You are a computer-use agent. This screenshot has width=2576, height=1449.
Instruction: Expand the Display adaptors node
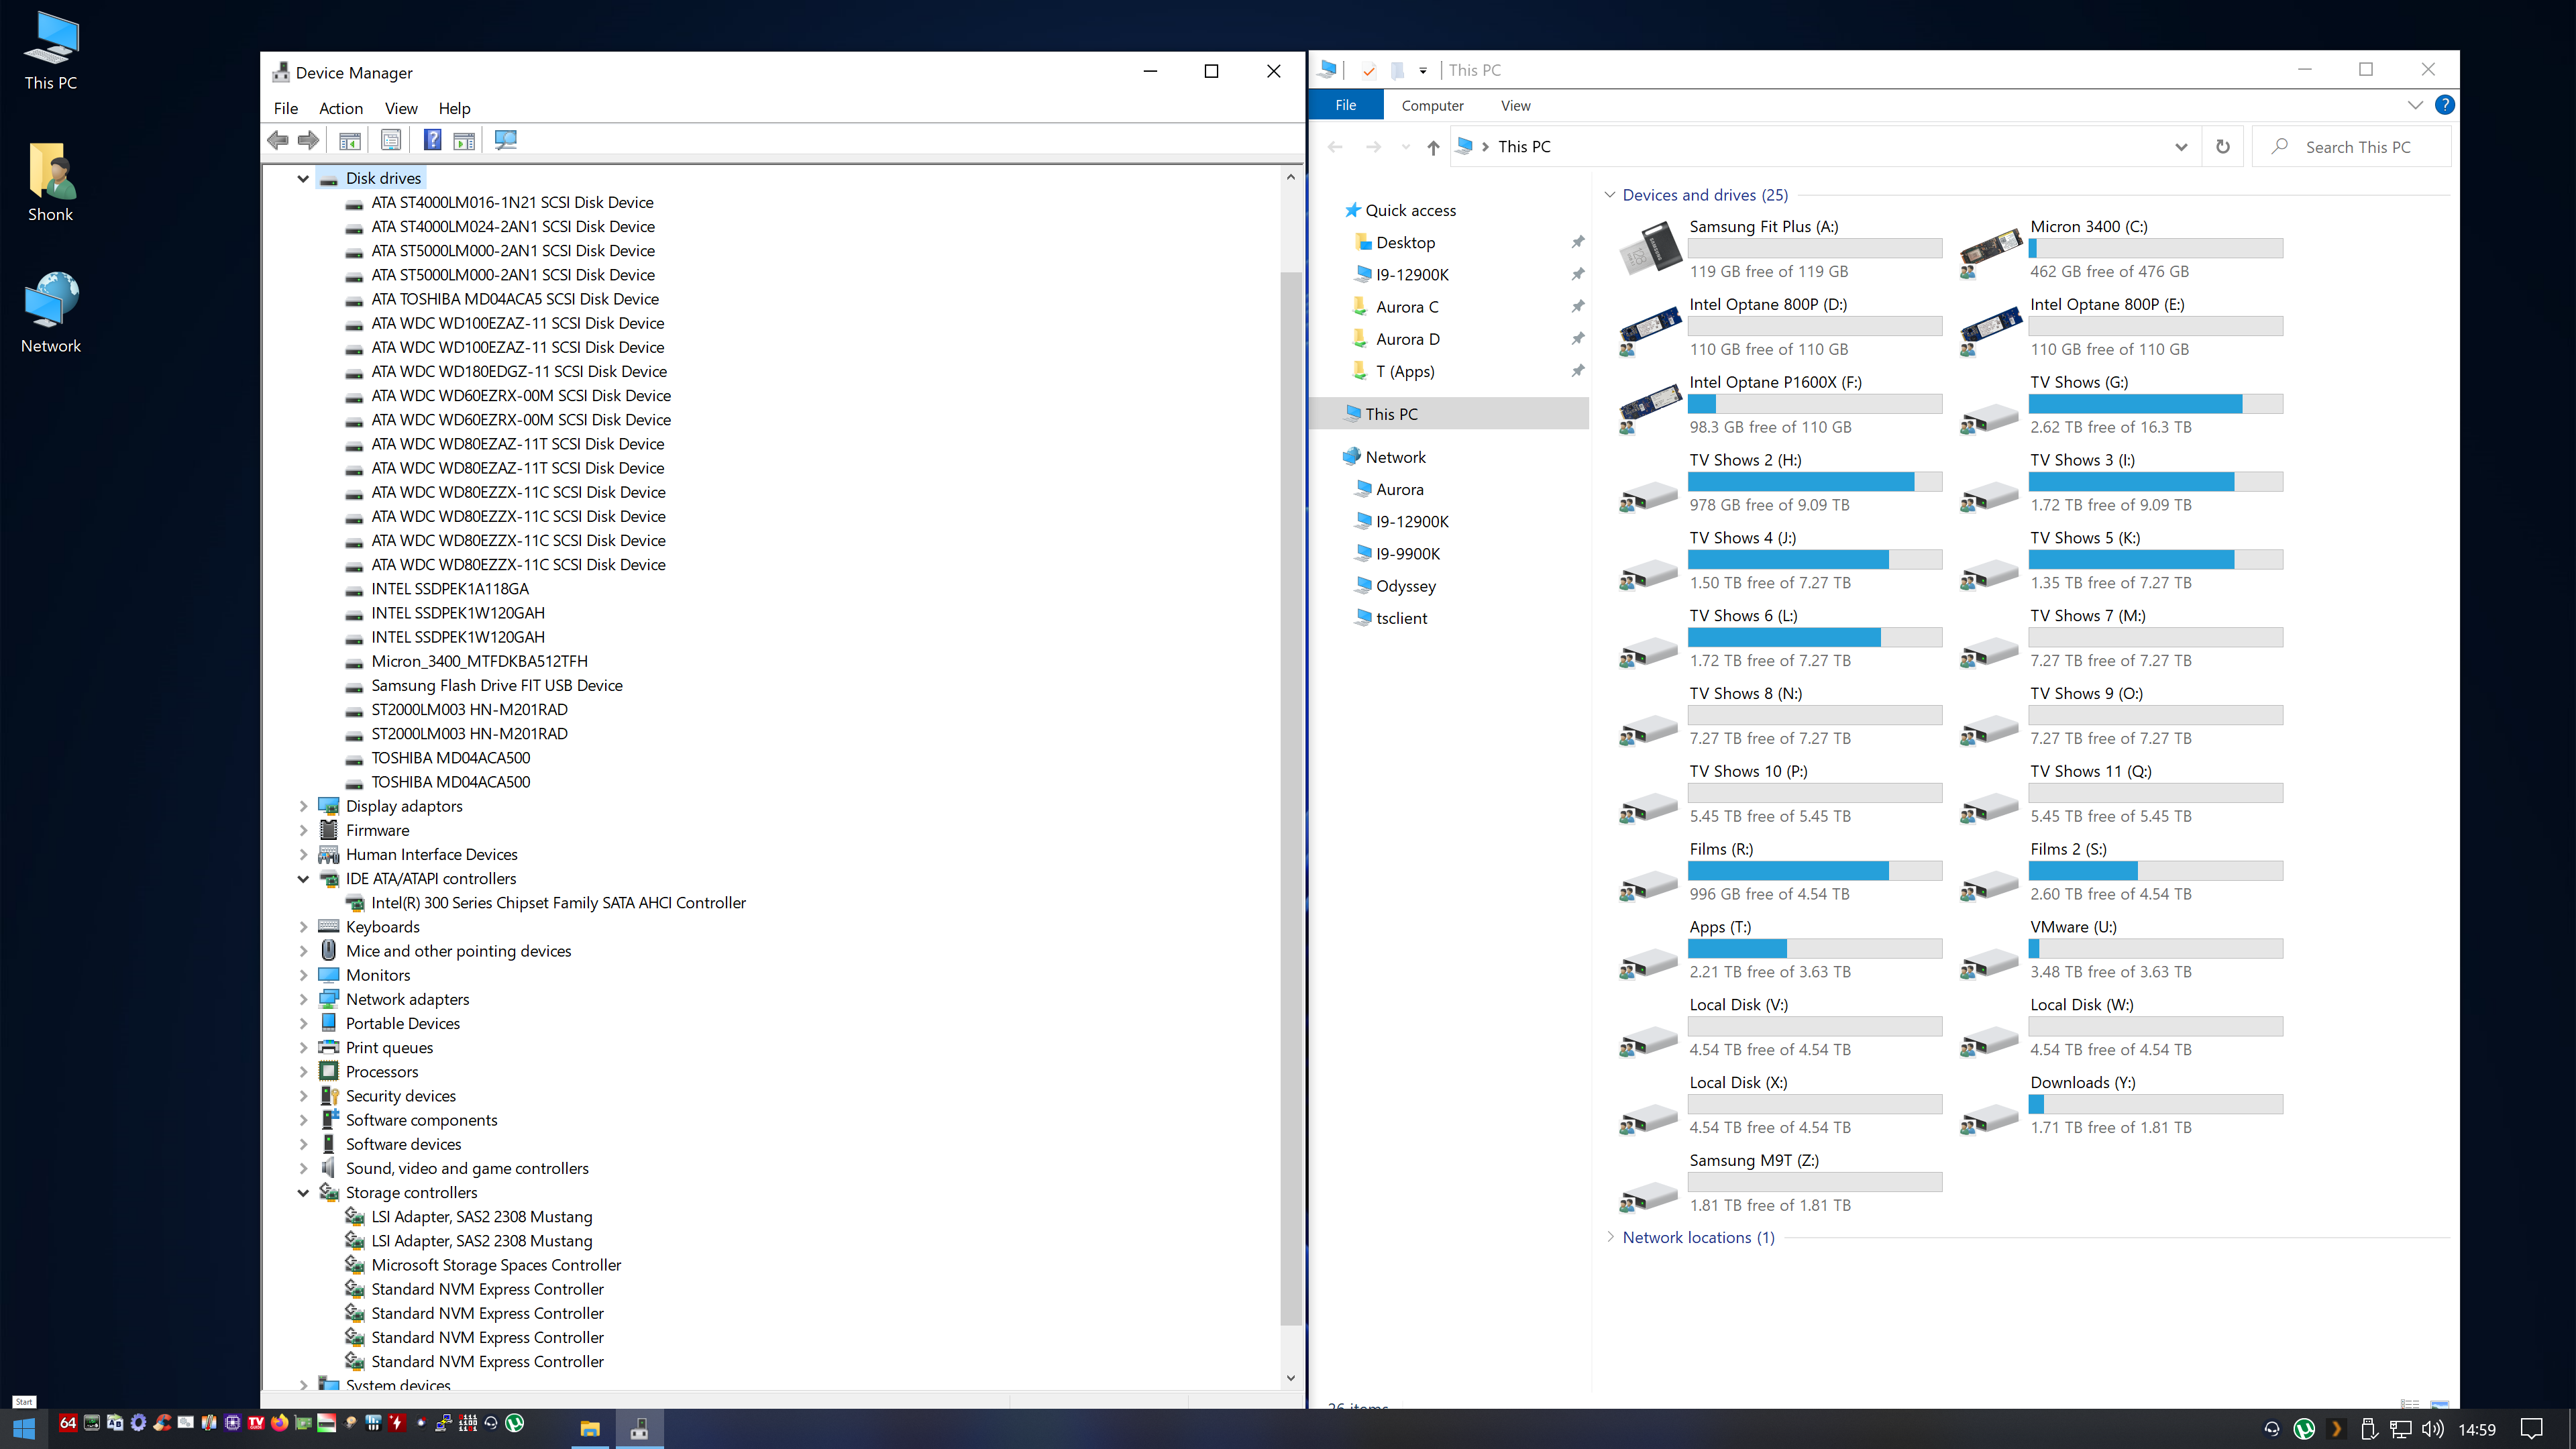pos(303,806)
